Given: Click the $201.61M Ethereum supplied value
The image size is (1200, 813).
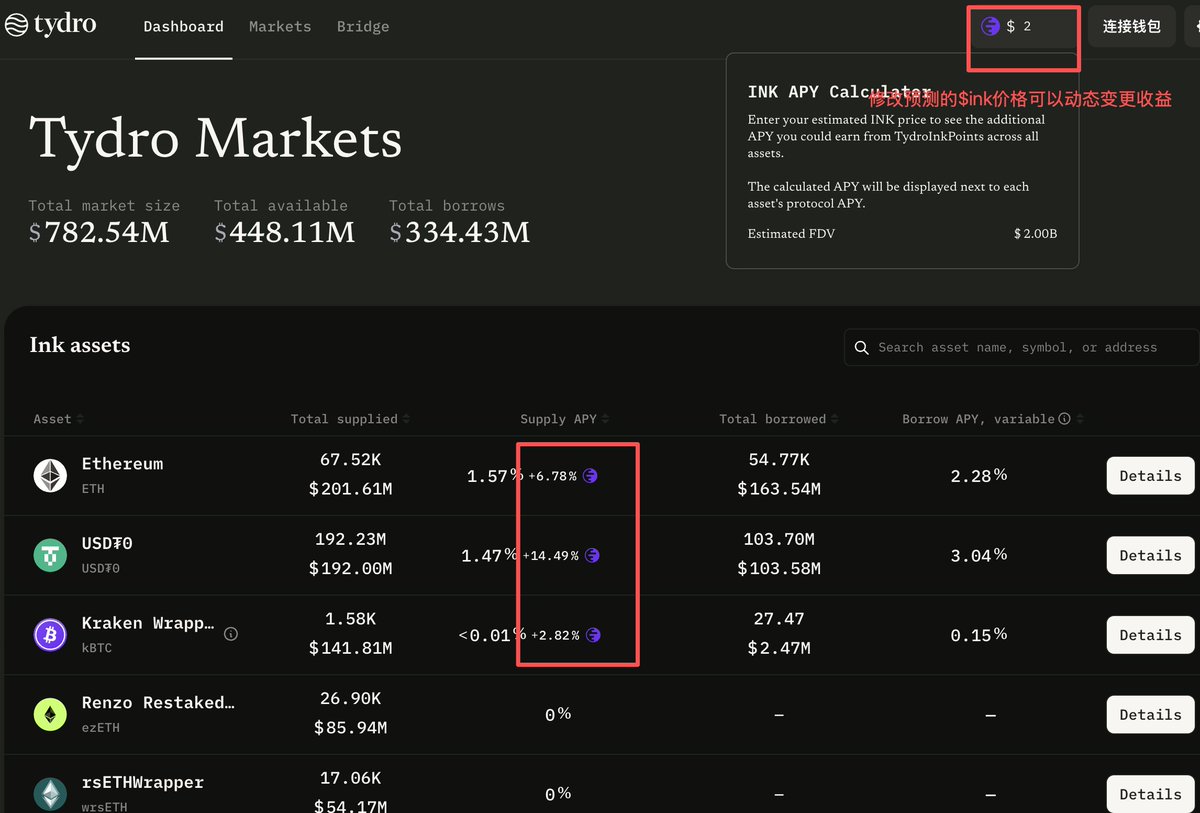Looking at the screenshot, I should click(350, 489).
